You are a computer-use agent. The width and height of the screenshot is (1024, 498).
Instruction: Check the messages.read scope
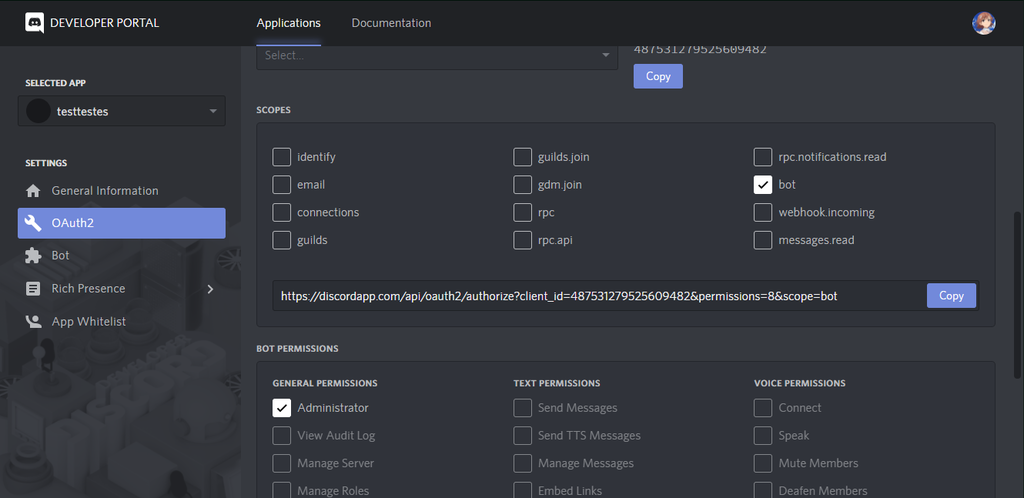pyautogui.click(x=763, y=240)
